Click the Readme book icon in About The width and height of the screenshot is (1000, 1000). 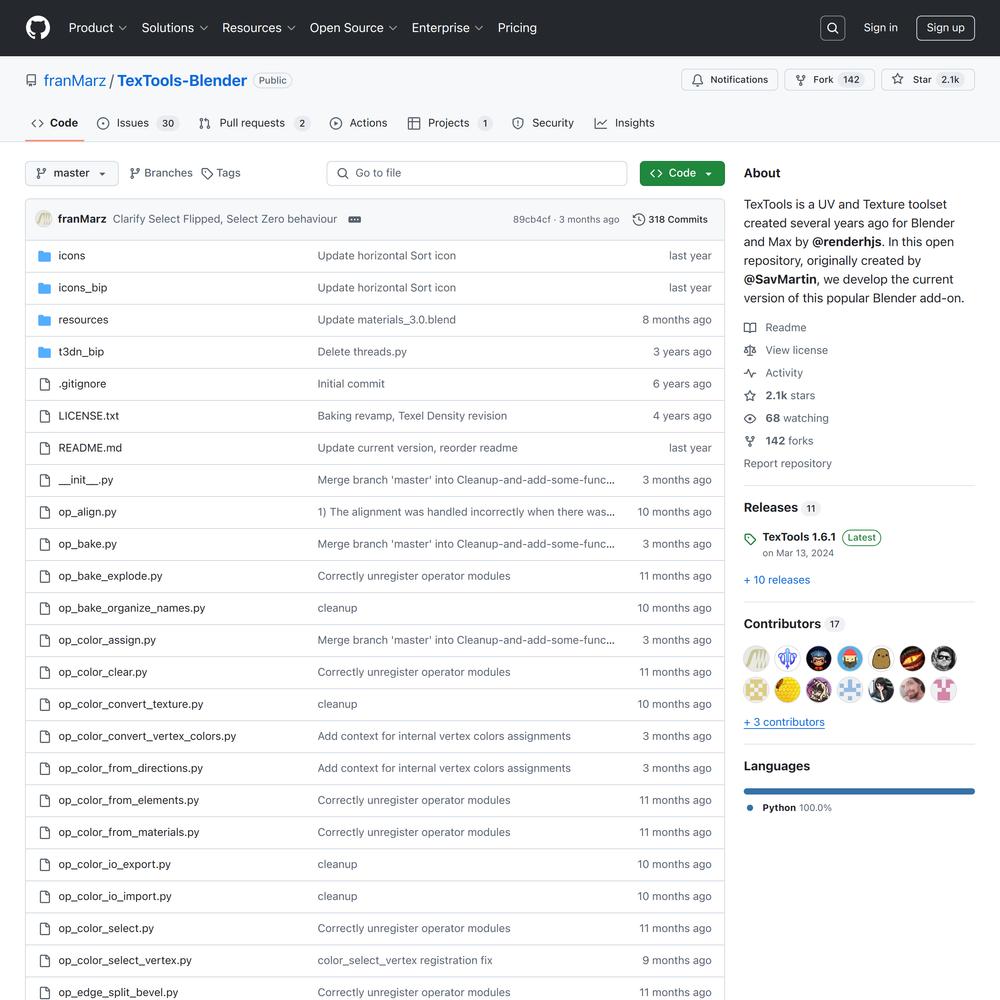750,328
